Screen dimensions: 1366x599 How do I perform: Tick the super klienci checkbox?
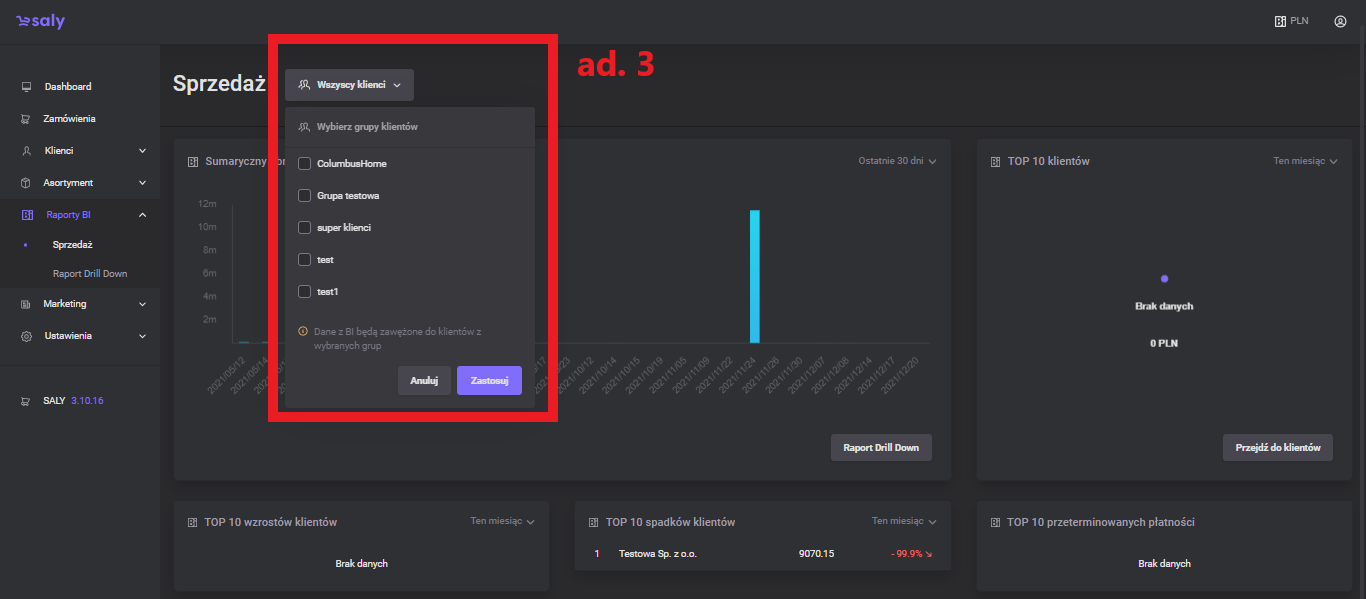click(305, 228)
